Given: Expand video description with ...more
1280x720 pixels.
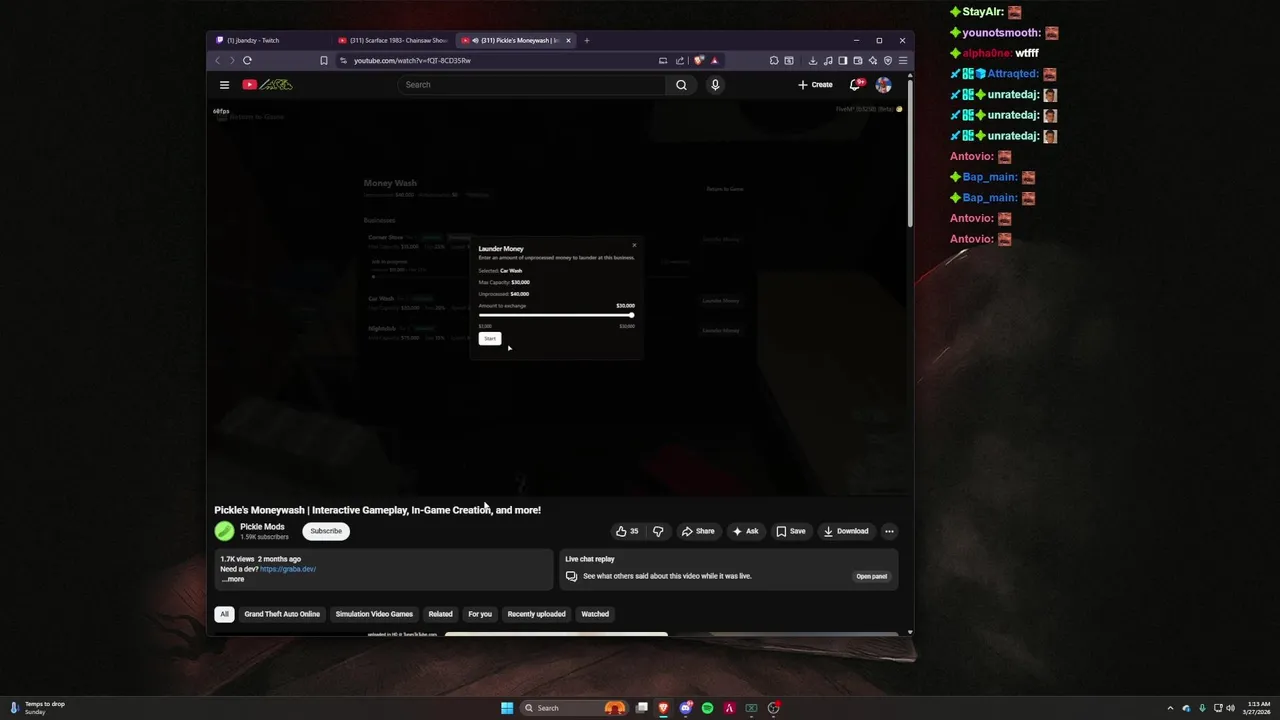Looking at the screenshot, I should point(233,579).
